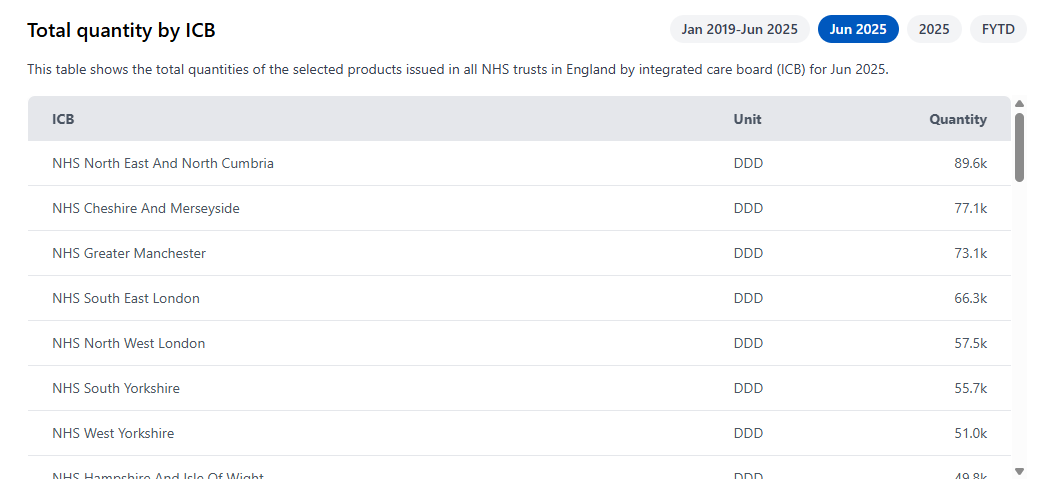1051x504 pixels.
Task: Select the NHS North West London row
Action: click(129, 343)
